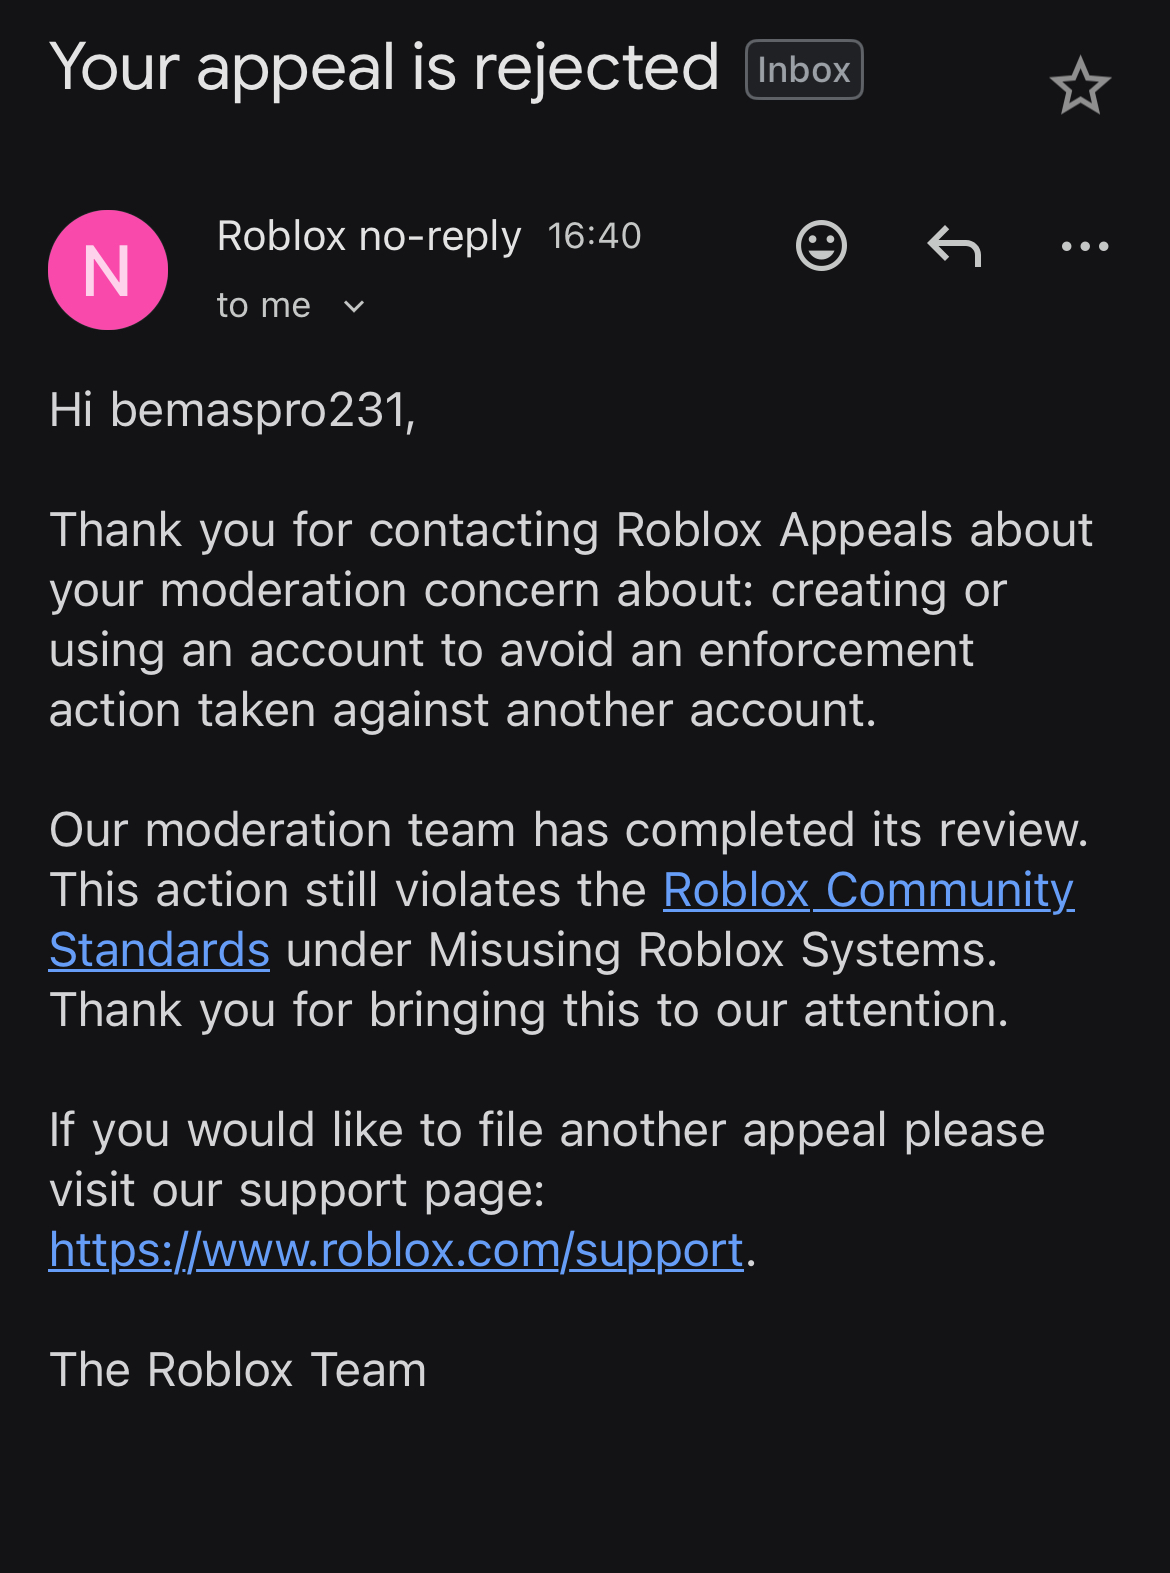Click the pink sender avatar with letter N

tap(108, 270)
